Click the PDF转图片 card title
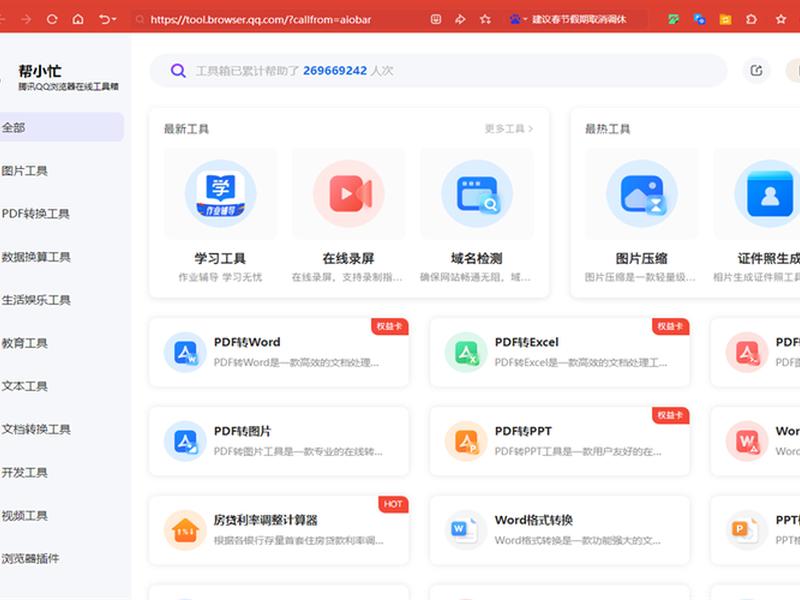The width and height of the screenshot is (800, 600). point(242,431)
